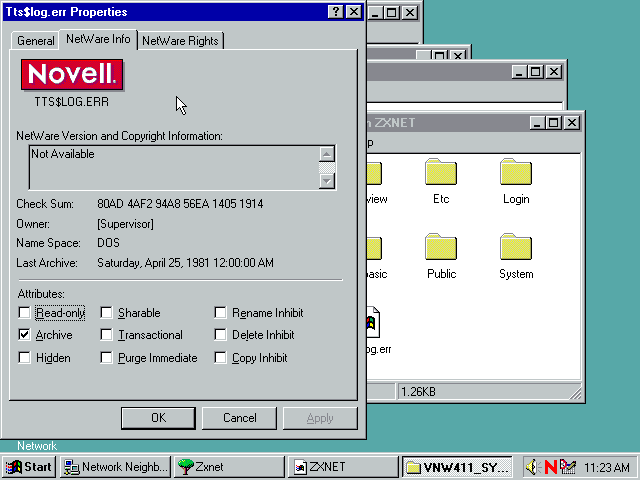The image size is (640, 480).
Task: Enable Delete Inhibit attribute
Action: [x=220, y=335]
